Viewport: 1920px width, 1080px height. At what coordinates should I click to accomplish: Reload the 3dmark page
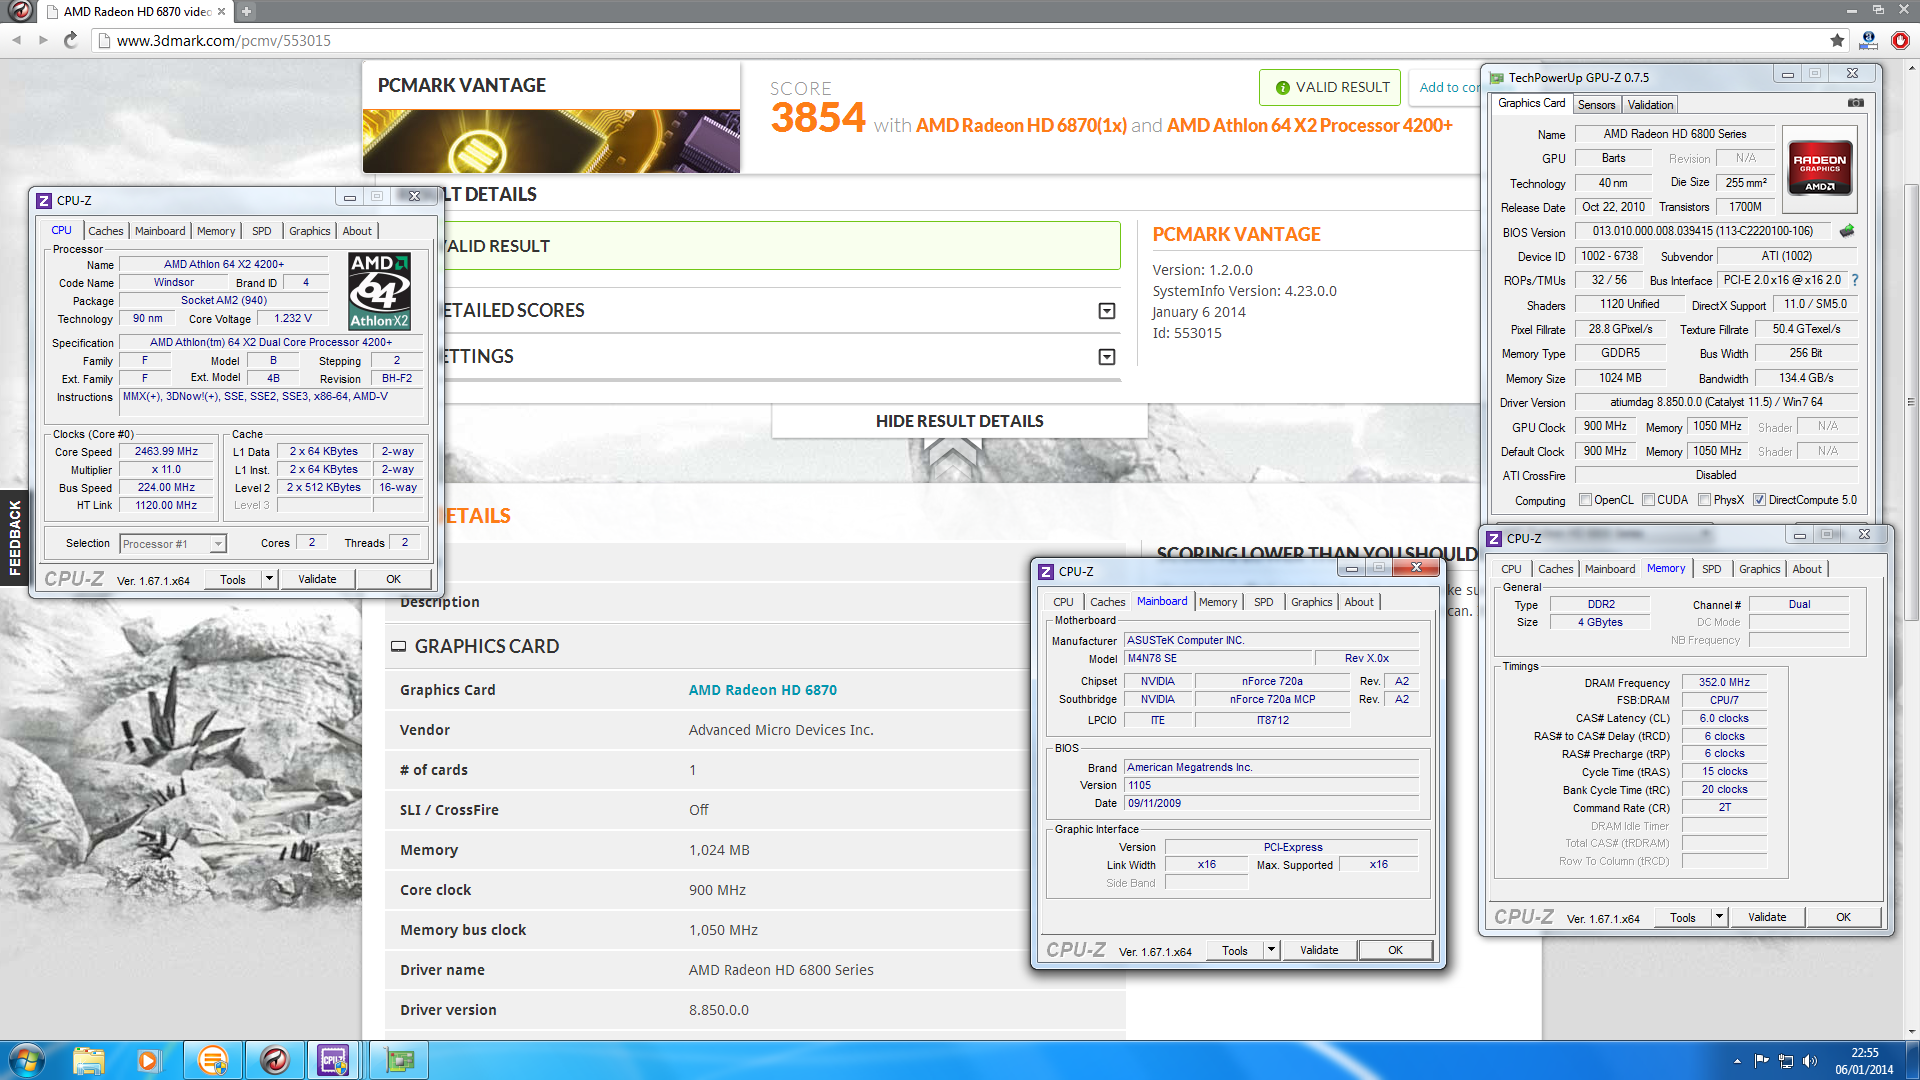click(70, 40)
